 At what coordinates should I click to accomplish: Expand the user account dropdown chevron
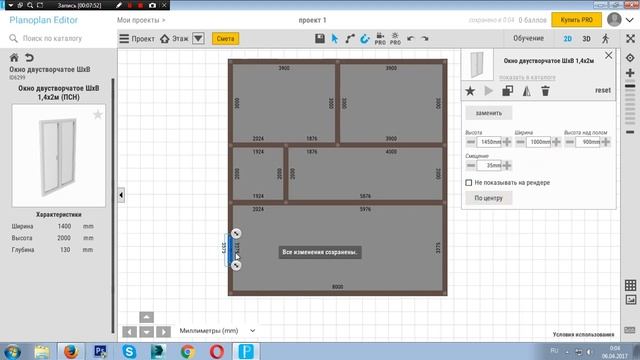pos(630,20)
